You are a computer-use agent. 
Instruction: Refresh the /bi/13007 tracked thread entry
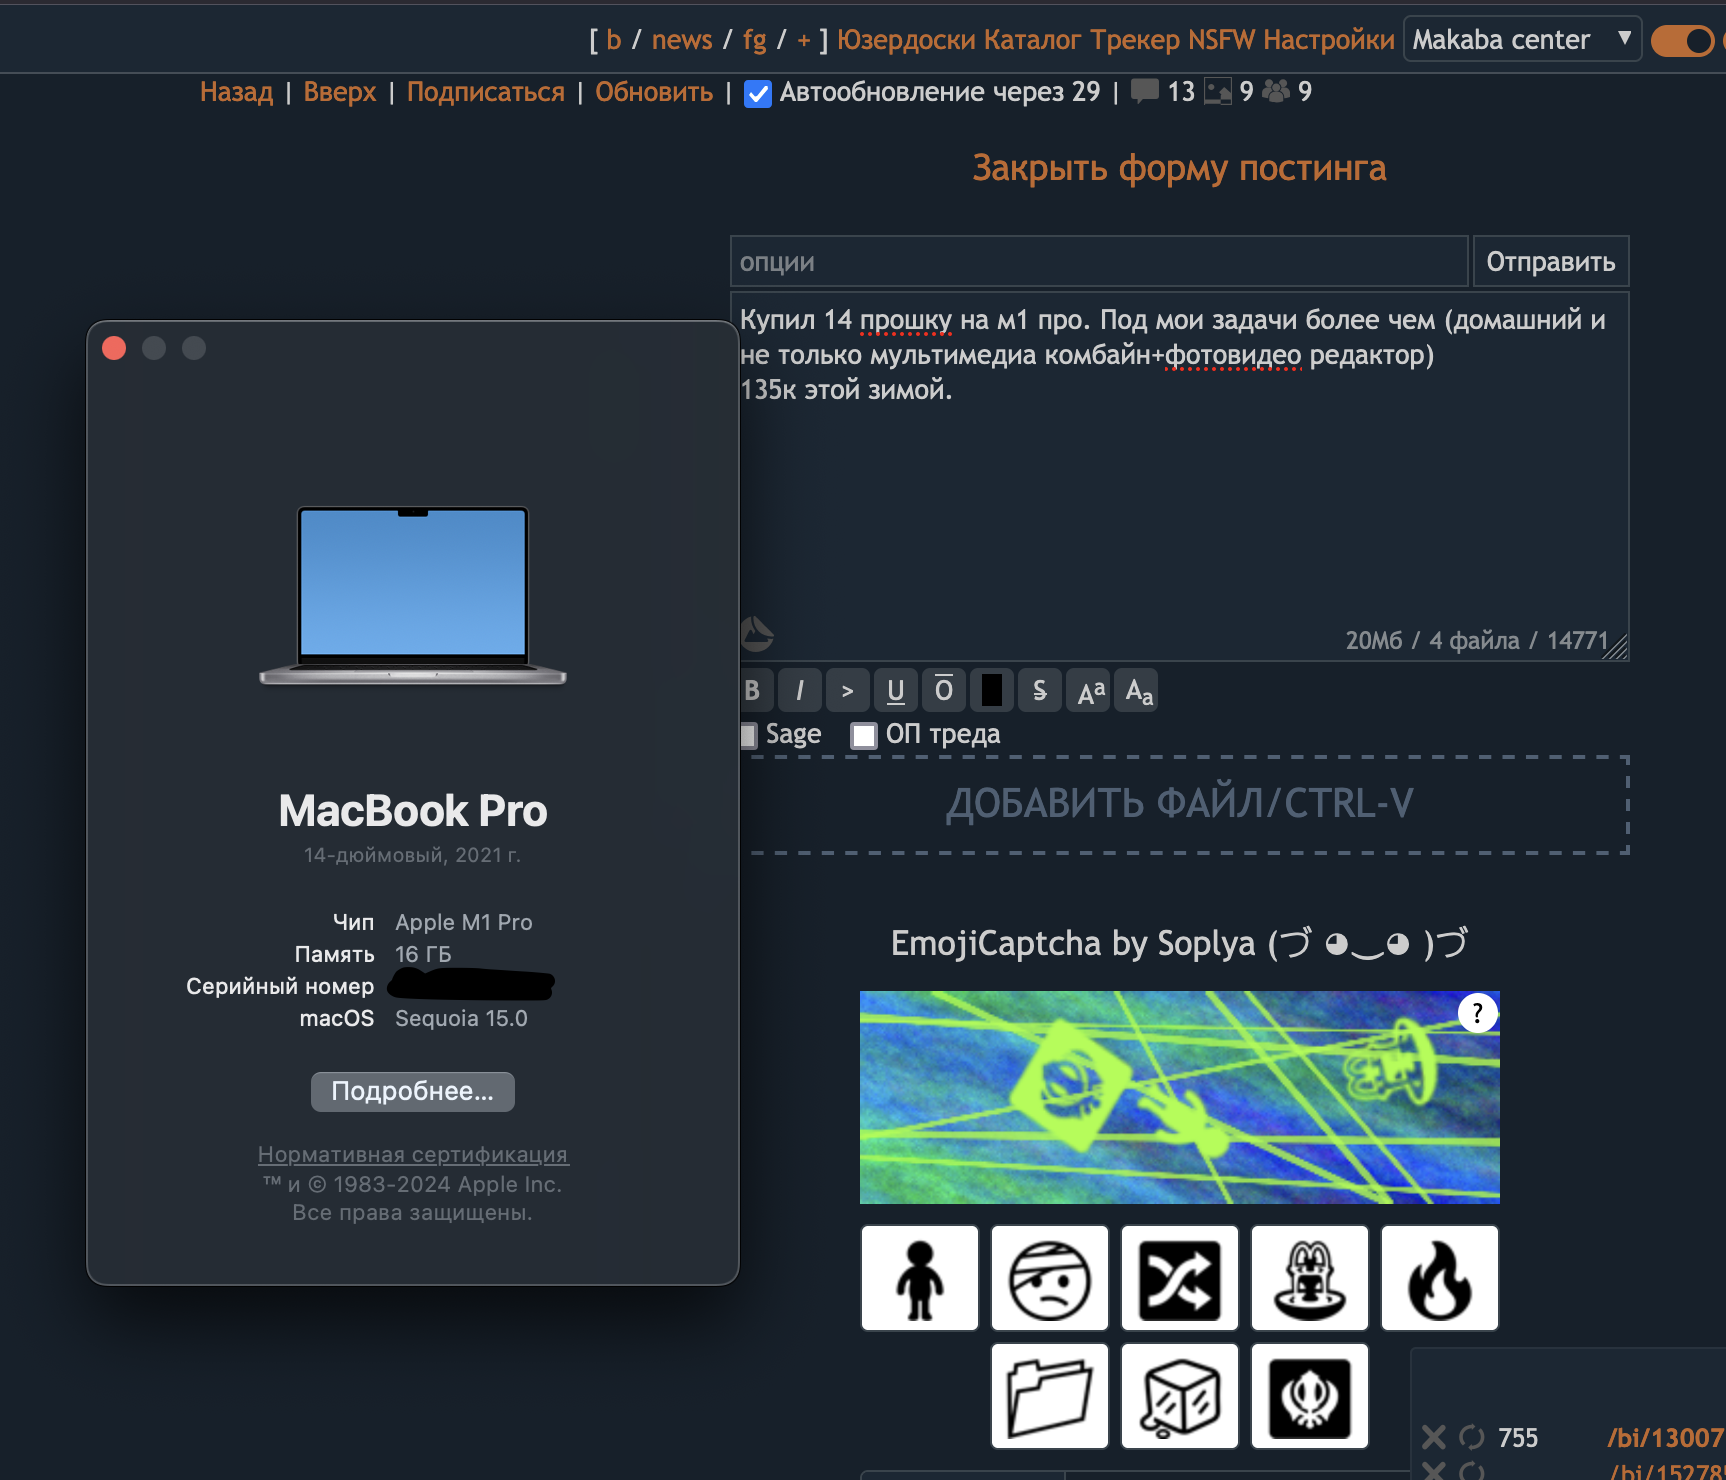coord(1472,1437)
